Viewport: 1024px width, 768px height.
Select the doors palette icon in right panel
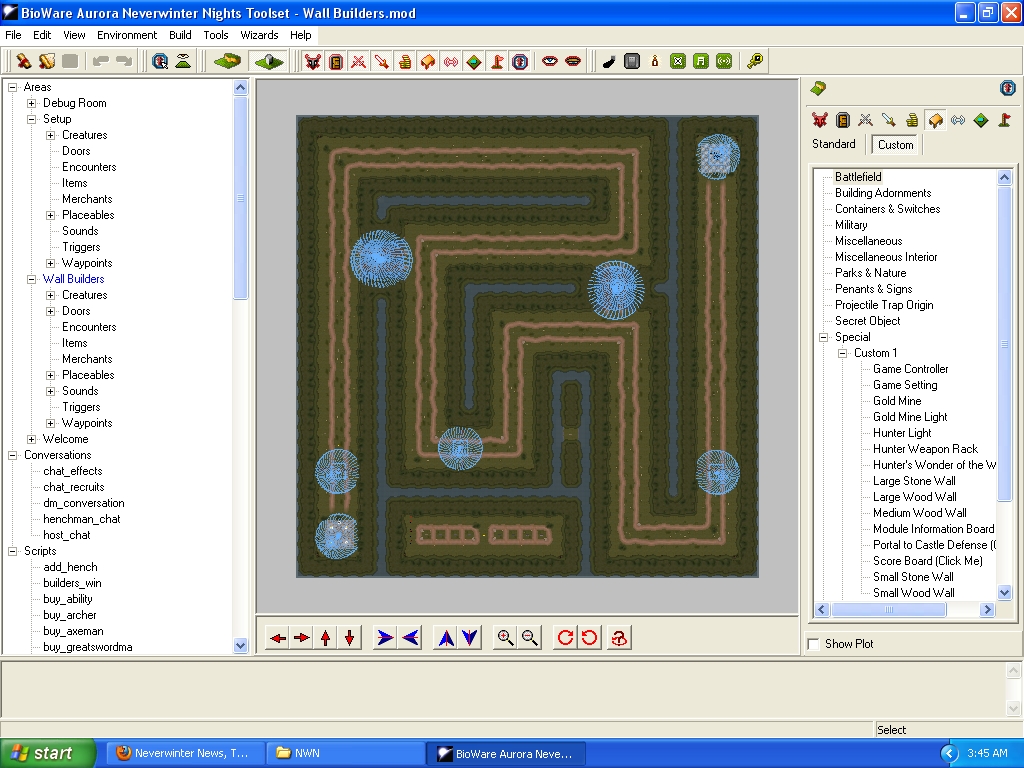coord(843,121)
